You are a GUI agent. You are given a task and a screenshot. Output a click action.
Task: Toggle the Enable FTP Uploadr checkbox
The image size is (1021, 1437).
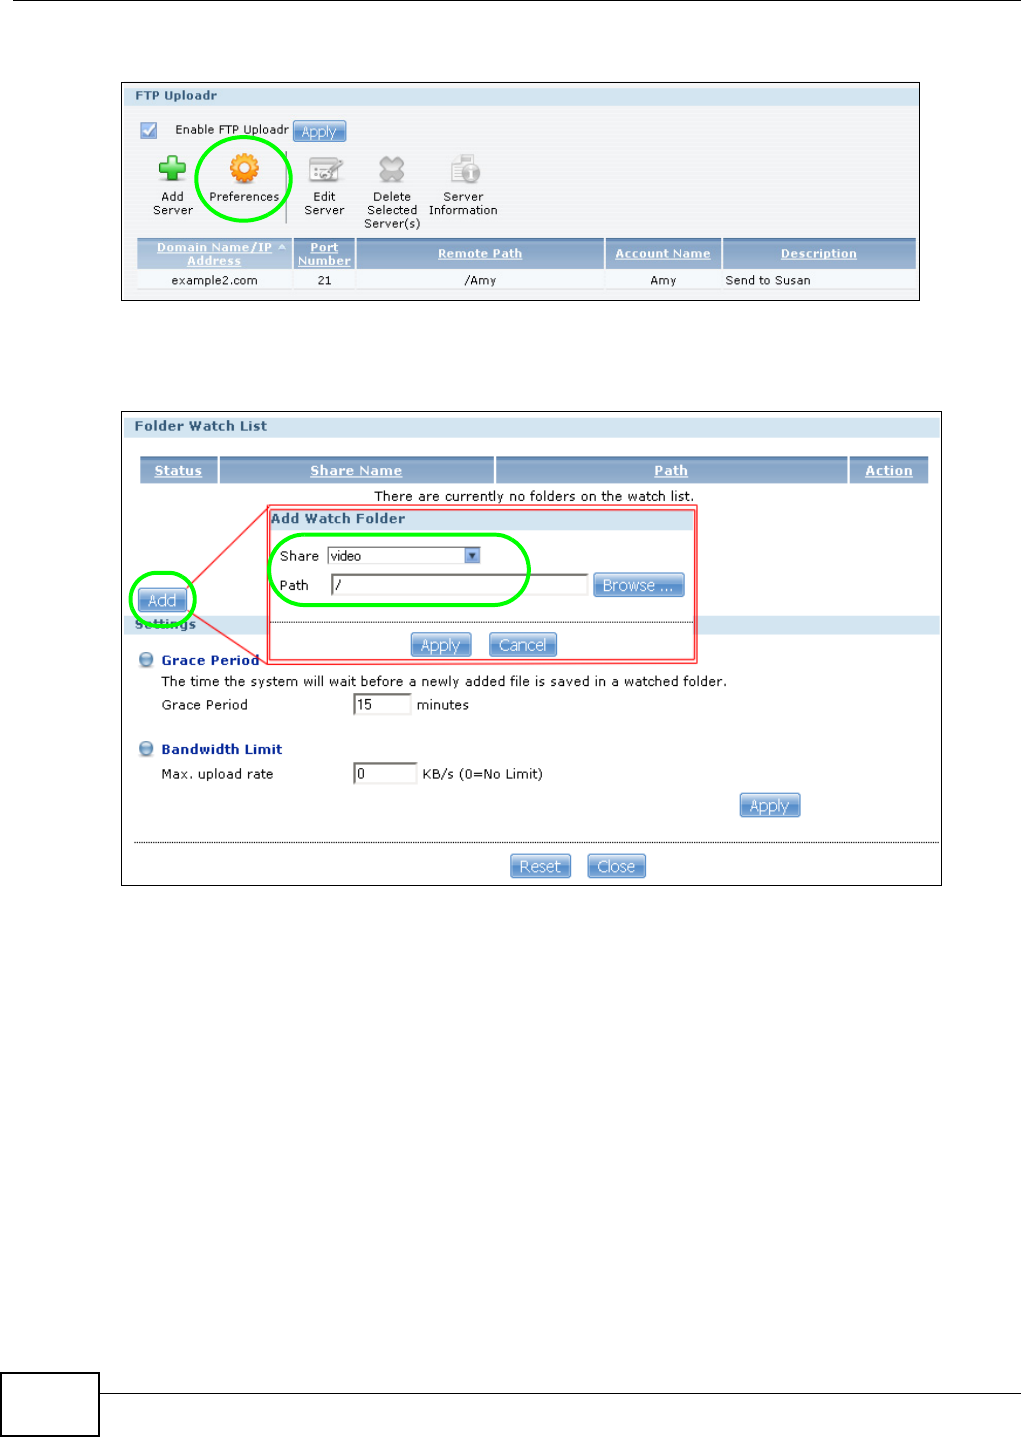[149, 130]
